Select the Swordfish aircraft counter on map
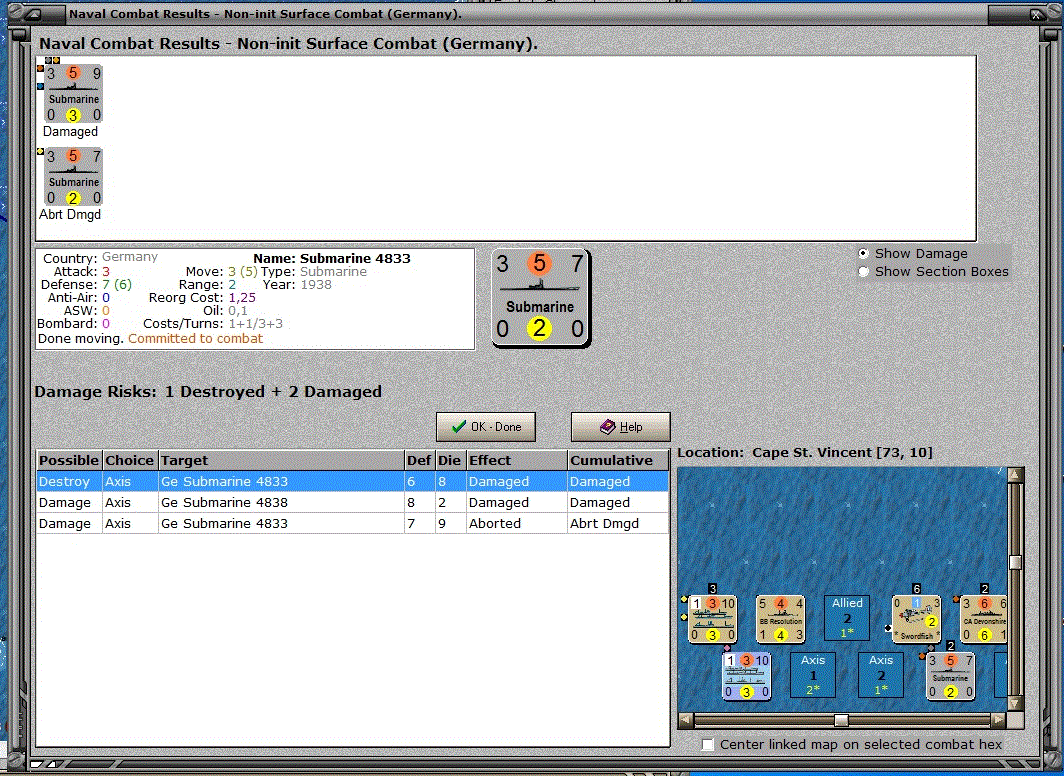The image size is (1064, 776). (x=916, y=619)
